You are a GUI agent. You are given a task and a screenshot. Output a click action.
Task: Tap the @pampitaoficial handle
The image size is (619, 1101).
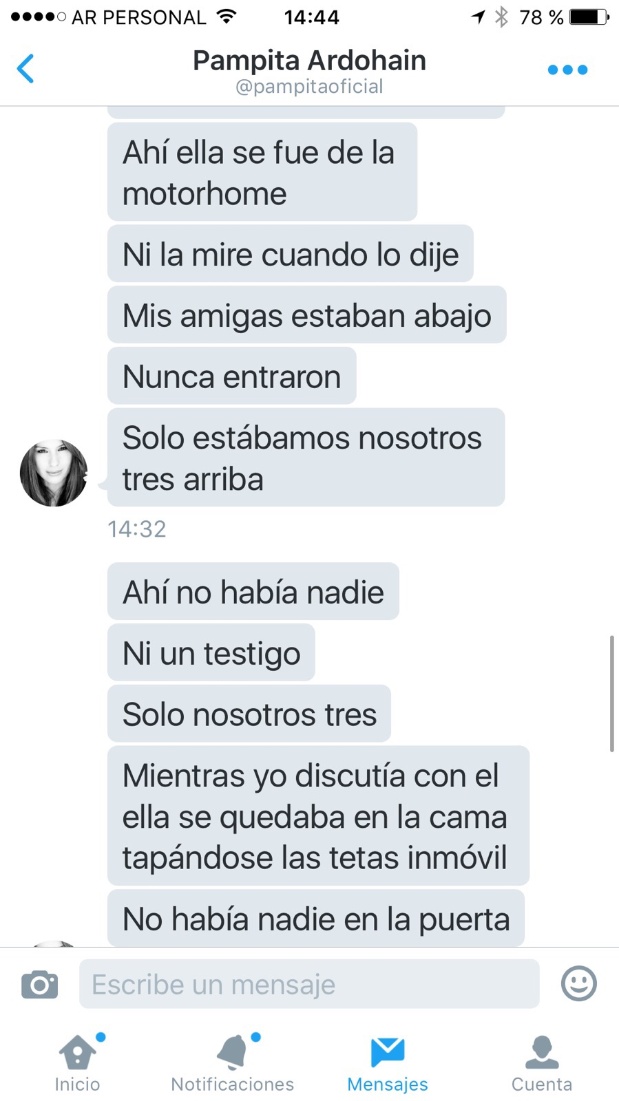click(x=310, y=87)
